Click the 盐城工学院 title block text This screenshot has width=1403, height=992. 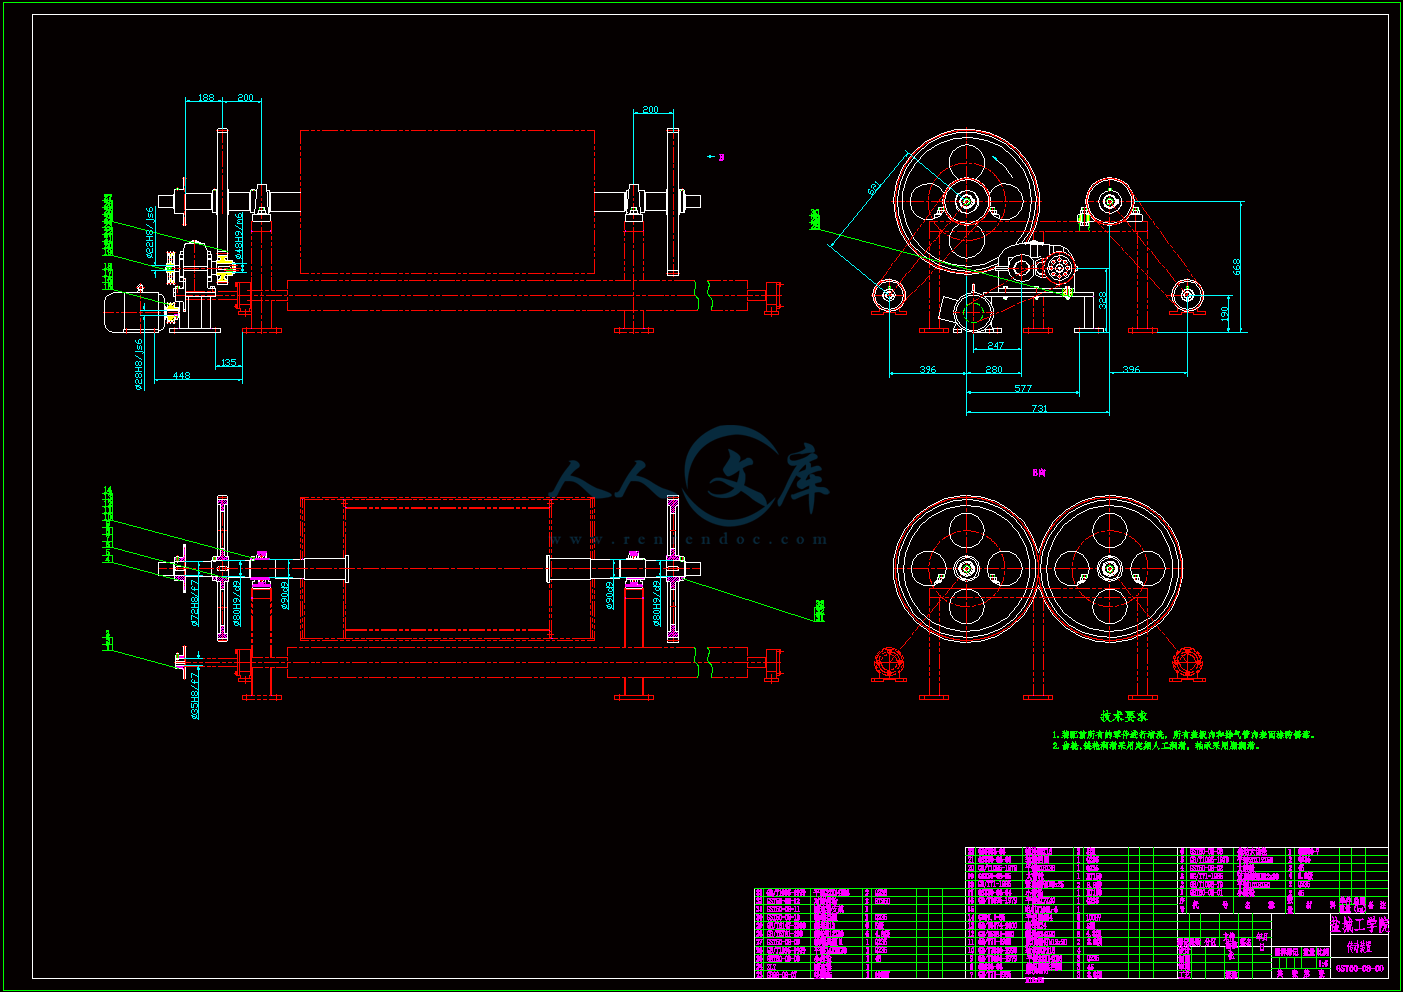pyautogui.click(x=1360, y=925)
